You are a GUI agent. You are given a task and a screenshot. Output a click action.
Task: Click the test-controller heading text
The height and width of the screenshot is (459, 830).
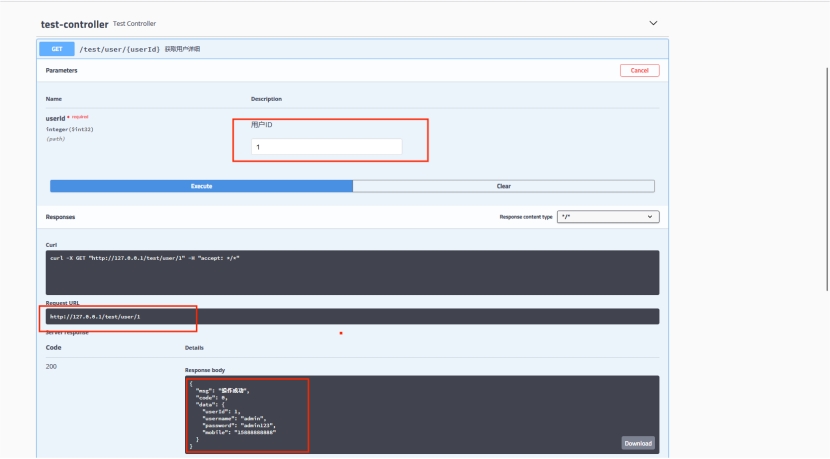click(x=74, y=23)
